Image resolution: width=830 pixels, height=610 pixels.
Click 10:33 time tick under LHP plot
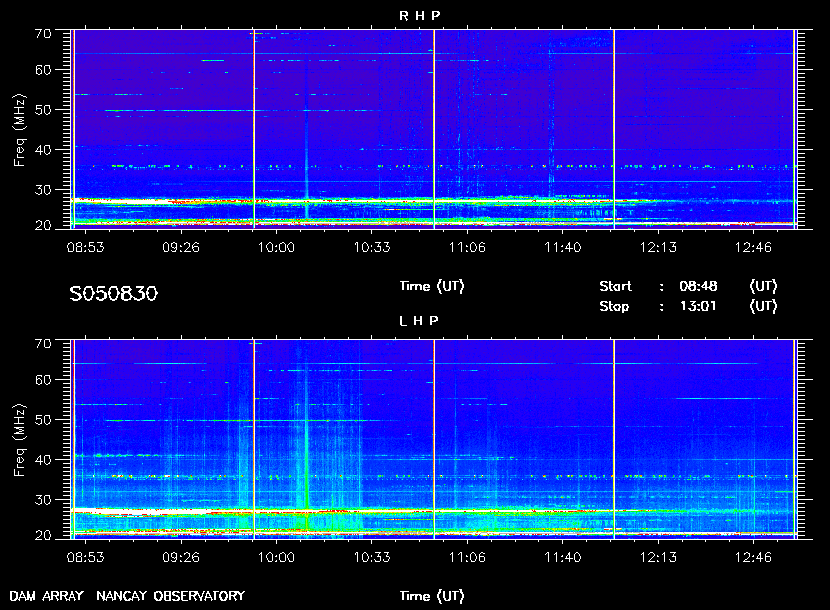point(372,557)
